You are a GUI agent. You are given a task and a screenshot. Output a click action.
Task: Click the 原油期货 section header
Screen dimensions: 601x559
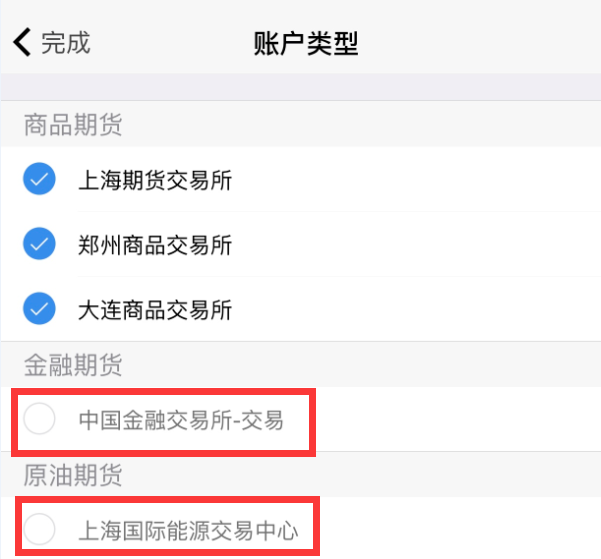click(x=73, y=474)
